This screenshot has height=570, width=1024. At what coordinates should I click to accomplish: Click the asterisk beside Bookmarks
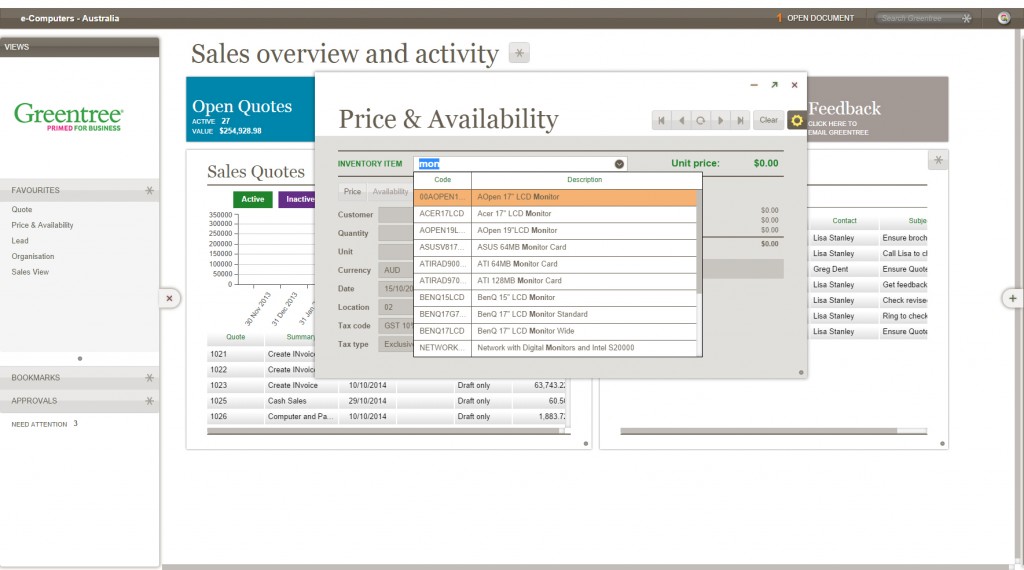tap(150, 377)
